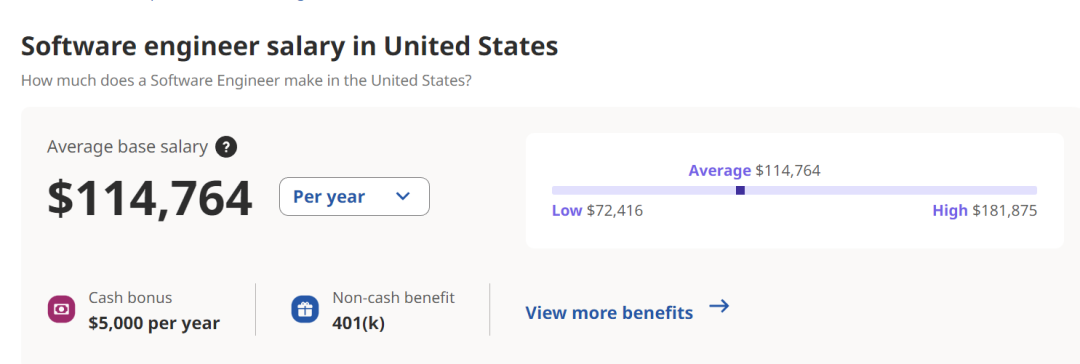Click the Average $114,764 label above bar
This screenshot has height=364, width=1080.
754,170
